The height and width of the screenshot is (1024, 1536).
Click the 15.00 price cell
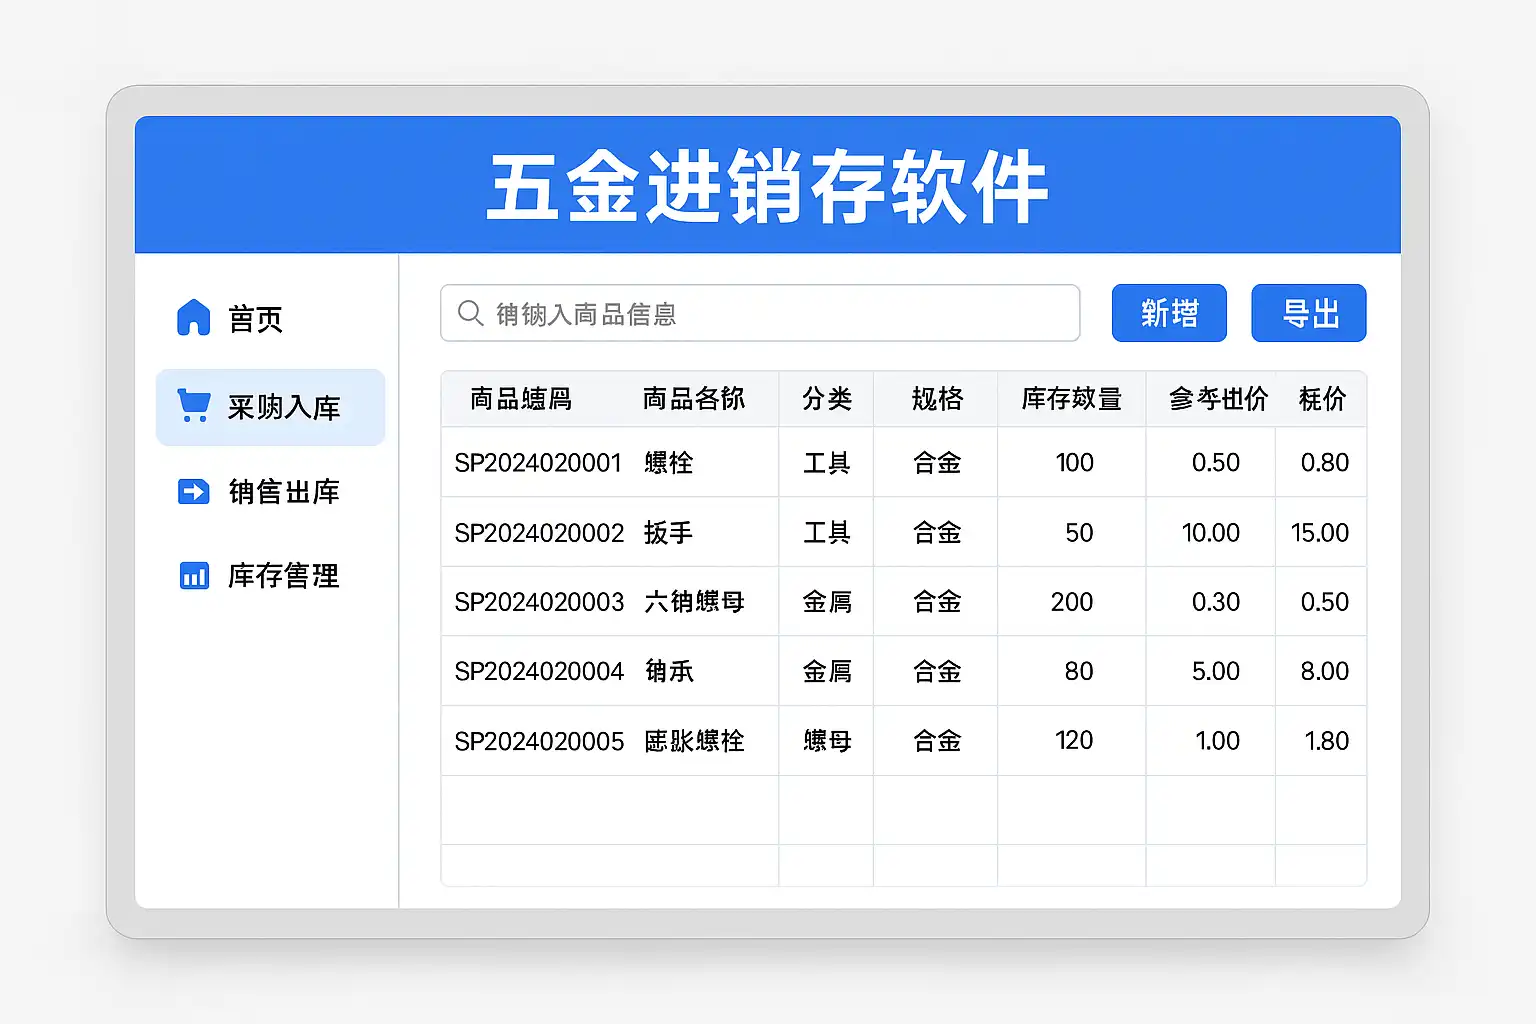tap(1319, 533)
